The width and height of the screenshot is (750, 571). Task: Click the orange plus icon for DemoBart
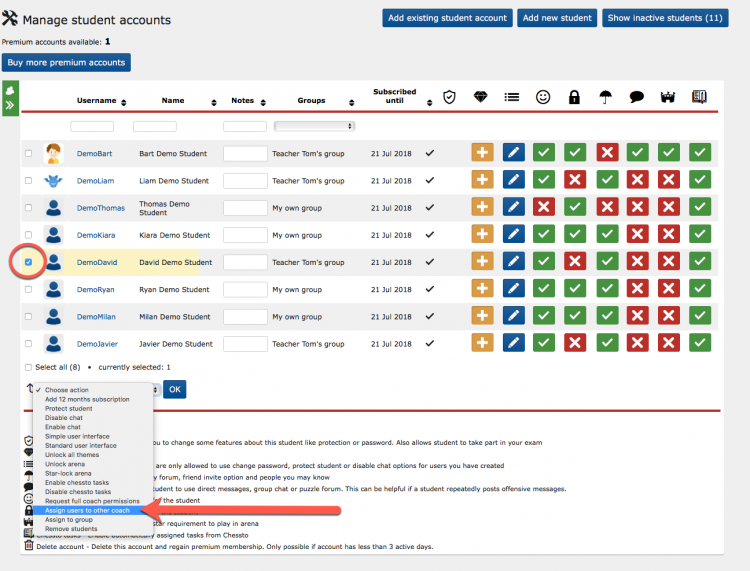pyautogui.click(x=482, y=153)
